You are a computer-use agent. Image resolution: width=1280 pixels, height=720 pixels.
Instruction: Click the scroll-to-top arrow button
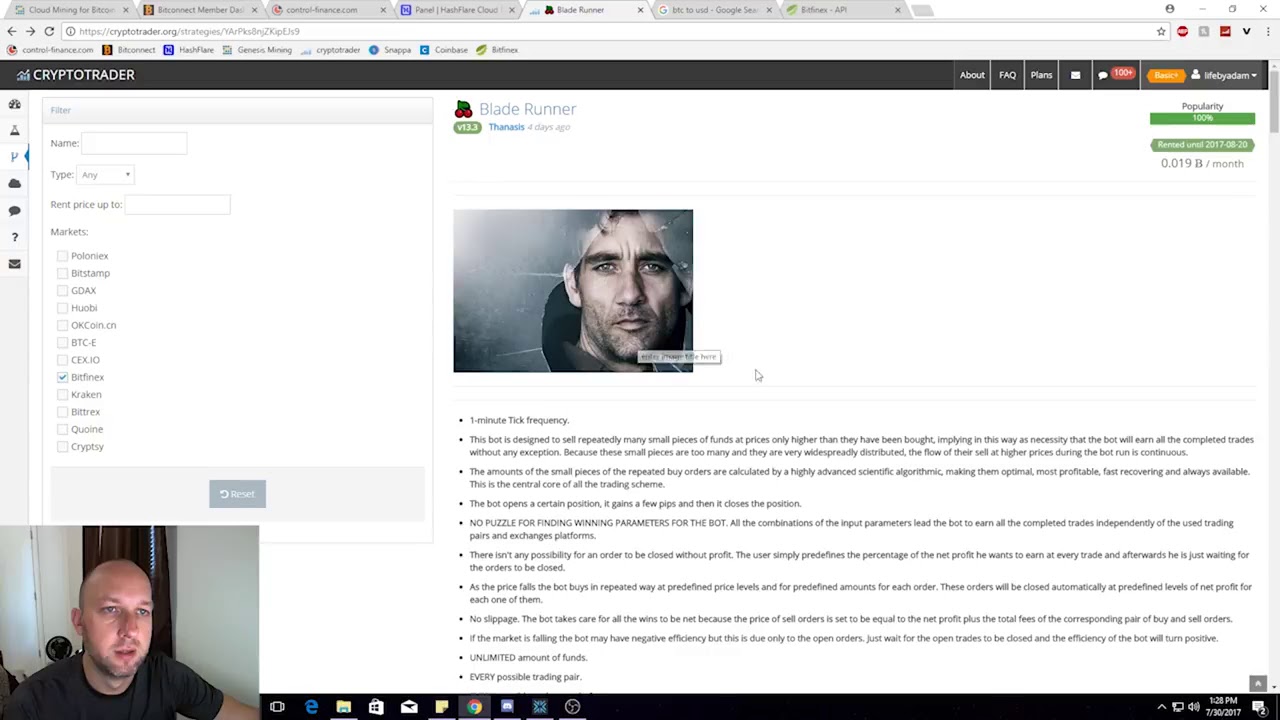[x=1258, y=684]
